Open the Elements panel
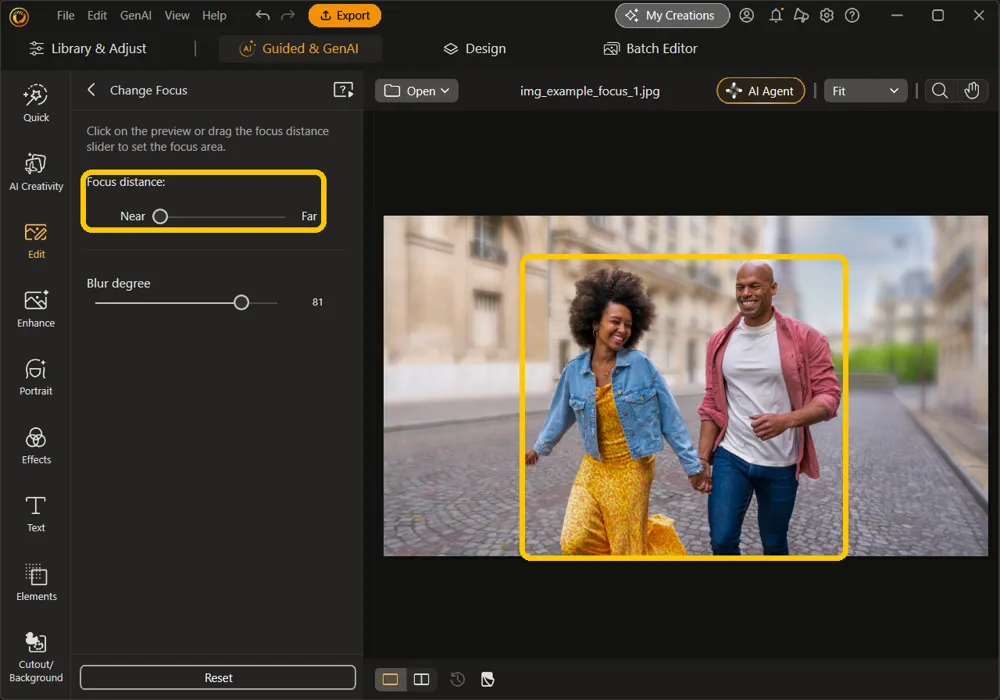Image resolution: width=1000 pixels, height=700 pixels. click(x=36, y=583)
